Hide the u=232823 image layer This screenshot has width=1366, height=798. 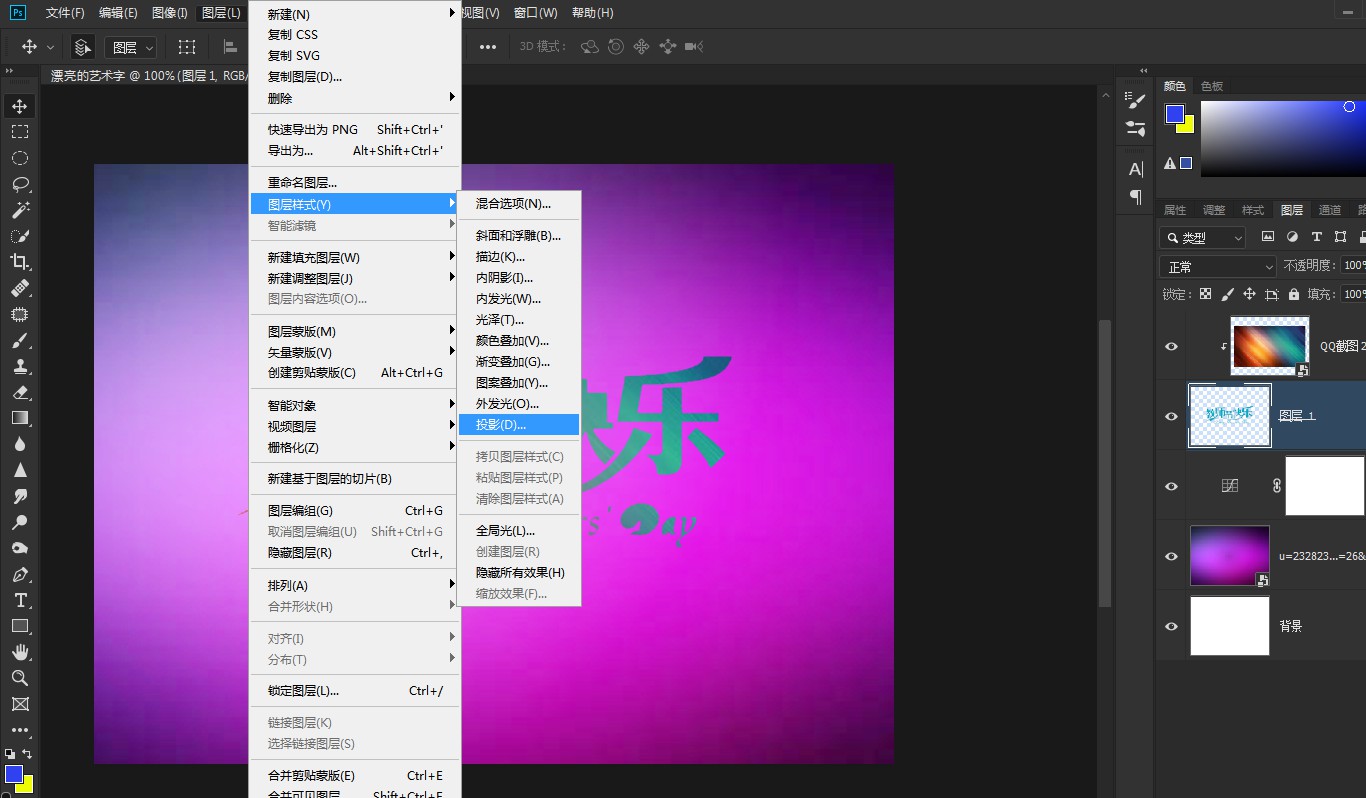click(1170, 556)
